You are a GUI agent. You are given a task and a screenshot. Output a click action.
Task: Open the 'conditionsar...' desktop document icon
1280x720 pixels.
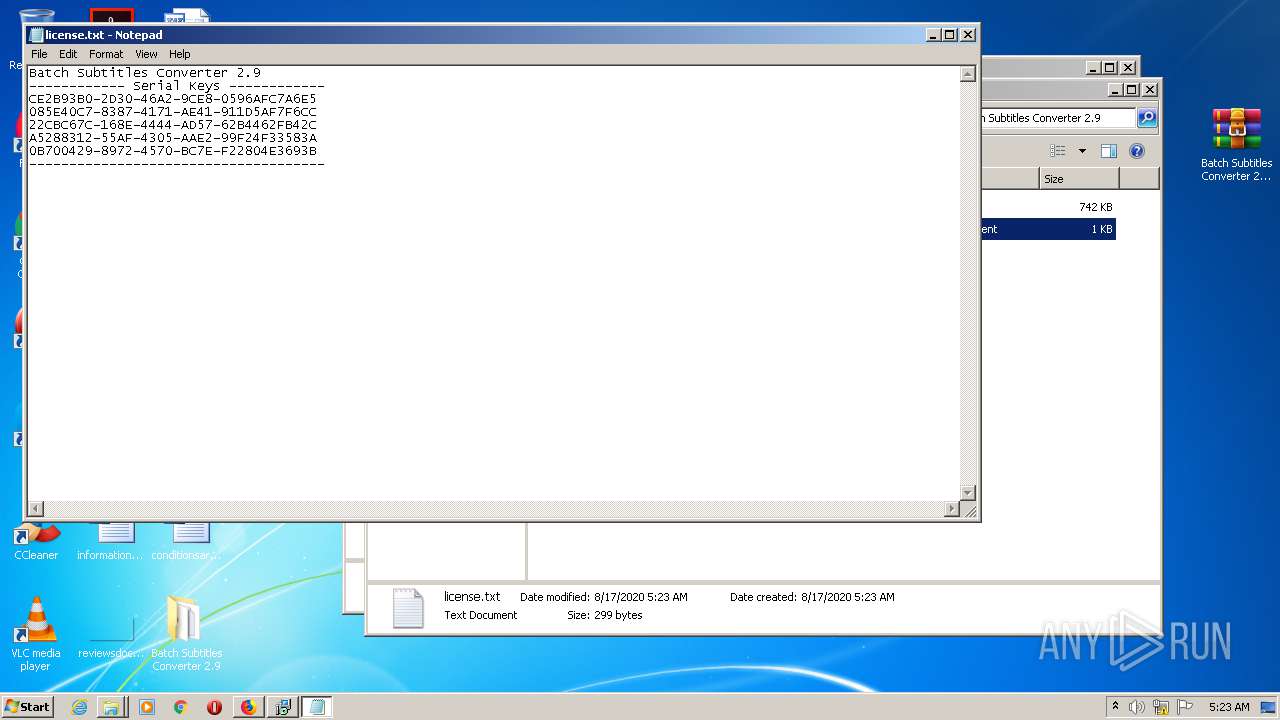point(186,542)
